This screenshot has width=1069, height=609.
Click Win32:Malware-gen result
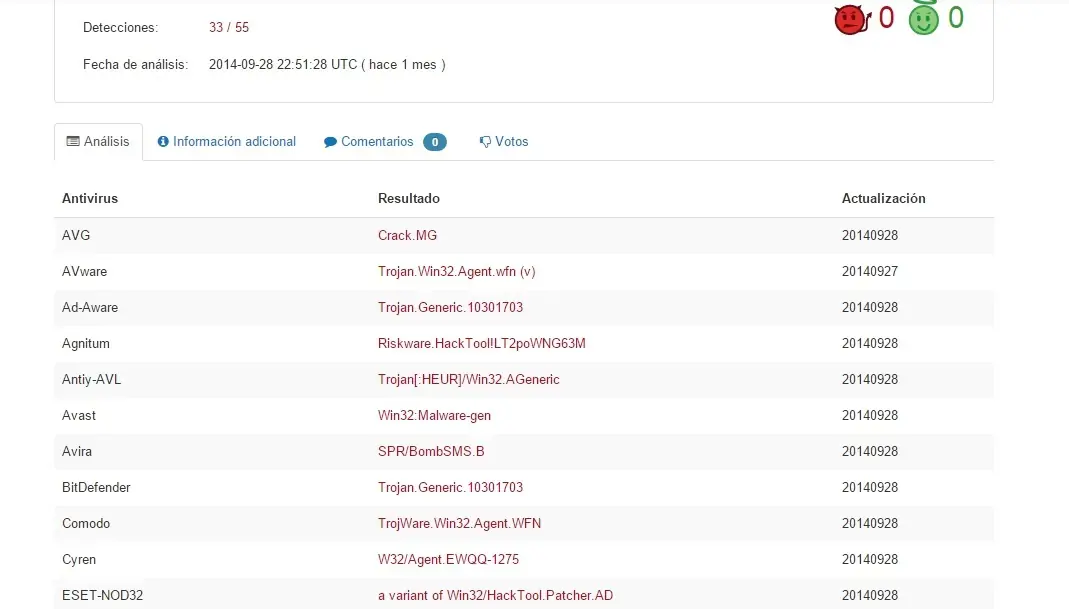click(434, 415)
